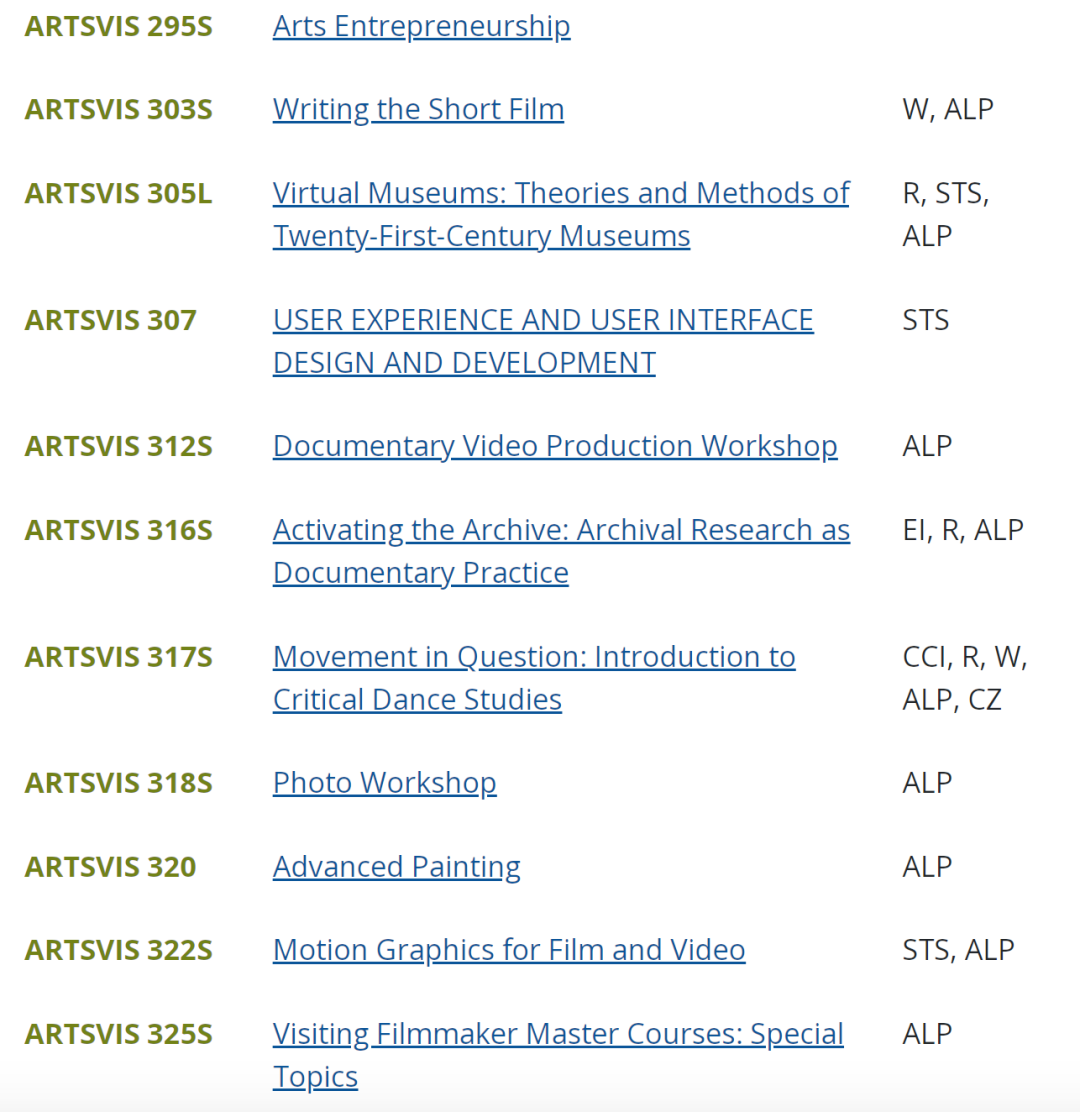Screen dimensions: 1080x1112
Task: Click the ARTSVIS 295S course code
Action: [118, 26]
